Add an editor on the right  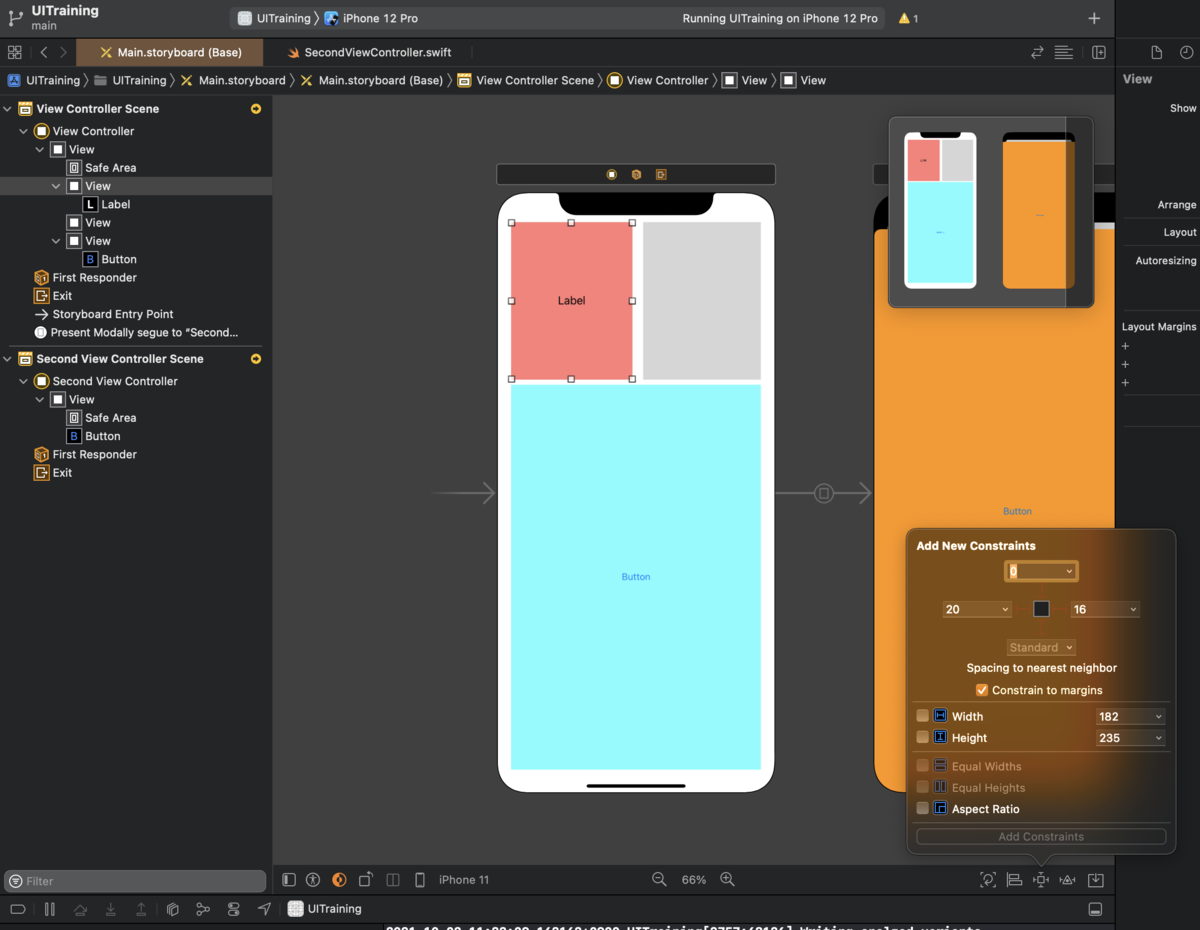point(1098,52)
